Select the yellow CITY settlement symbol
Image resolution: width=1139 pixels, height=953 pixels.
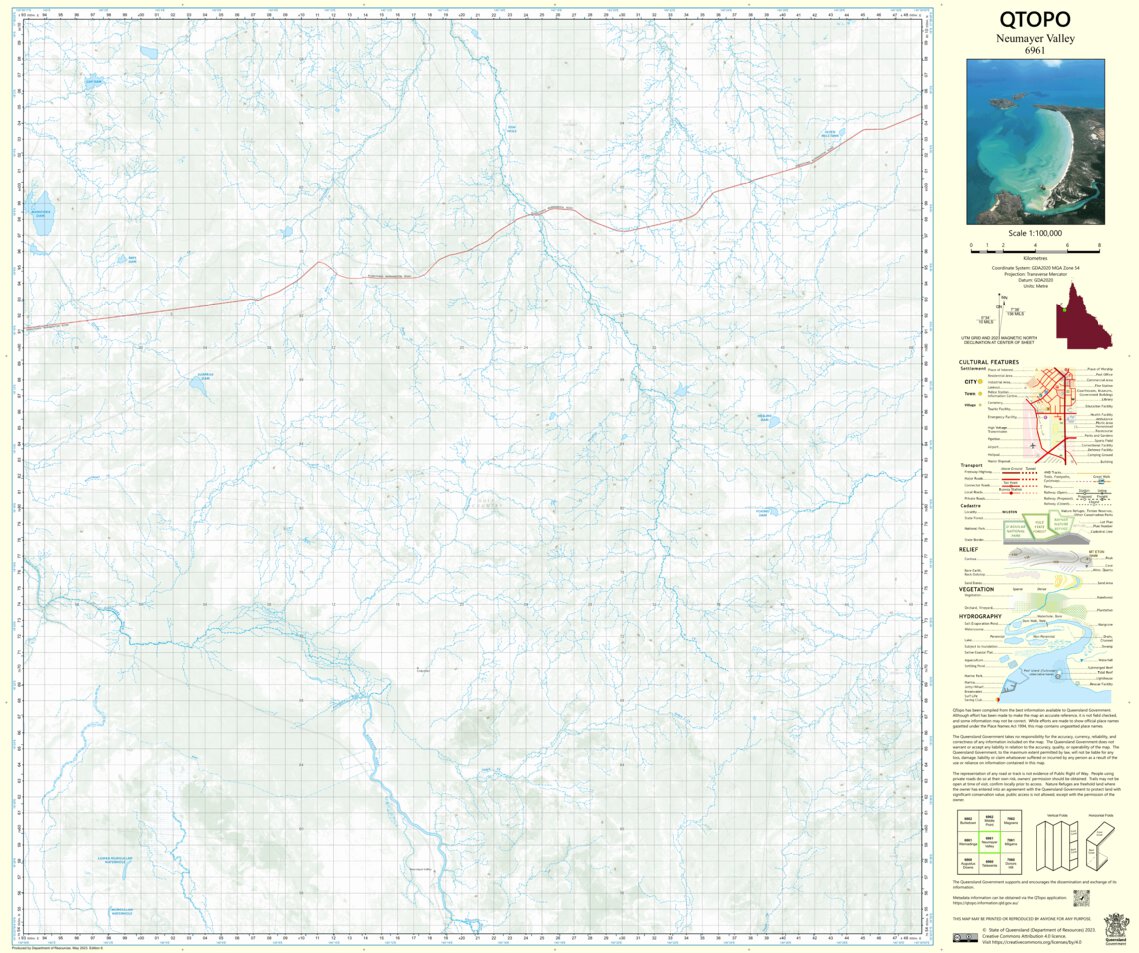point(980,382)
